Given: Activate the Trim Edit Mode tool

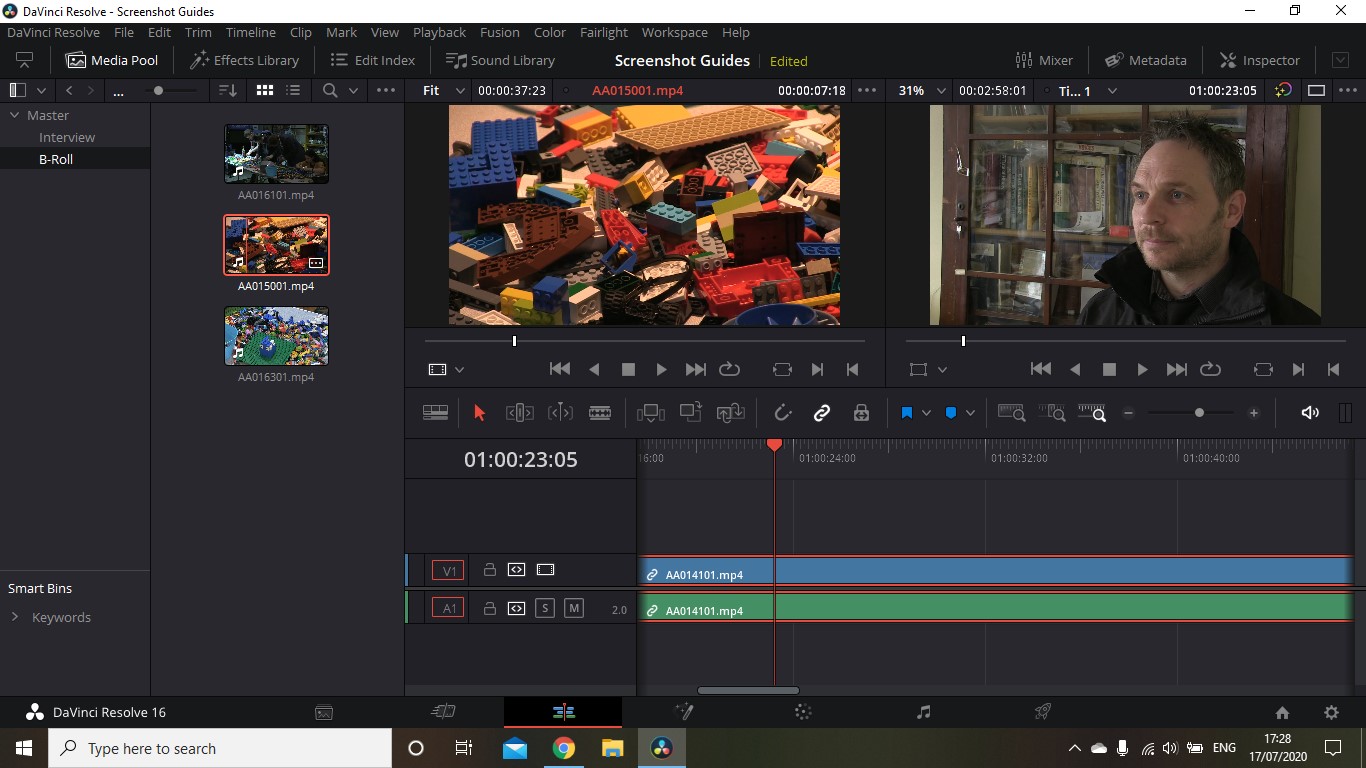Looking at the screenshot, I should [x=519, y=413].
